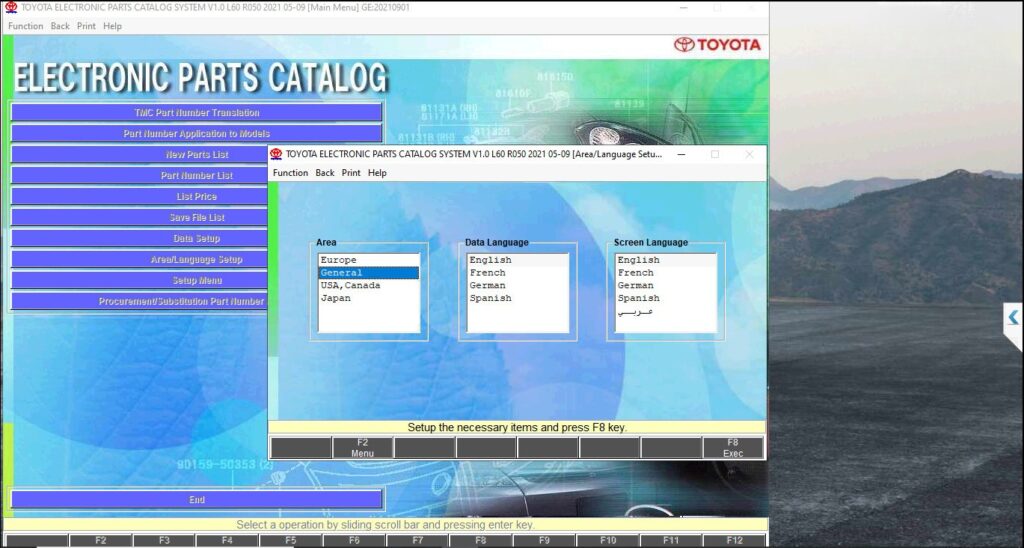
Task: Select Europe in the Area list
Action: (x=368, y=260)
